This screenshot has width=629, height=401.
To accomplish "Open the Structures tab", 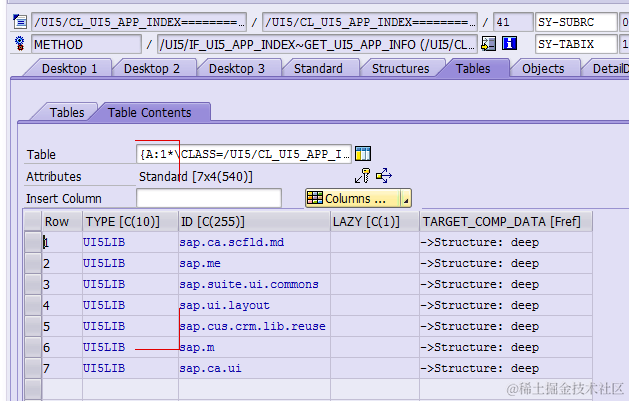I will 400,69.
